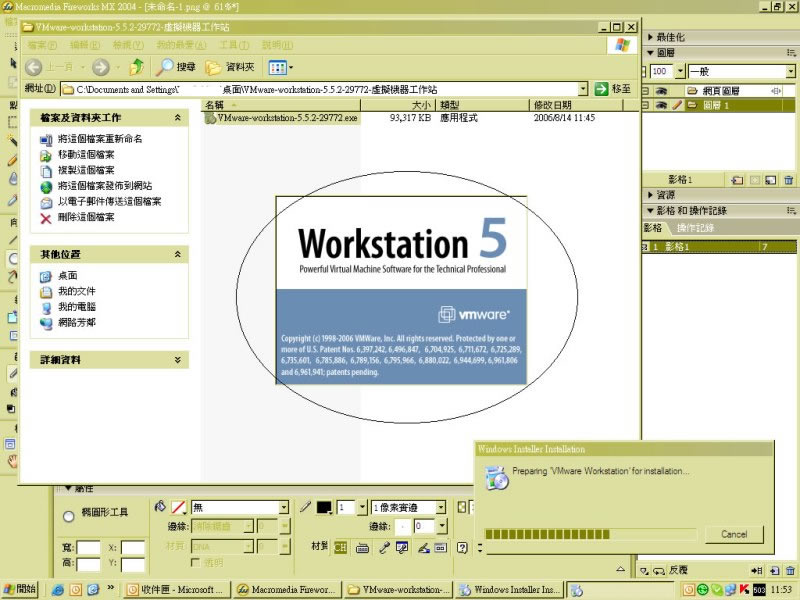Cancel the Windows Installer preparation
The height and width of the screenshot is (600, 800).
point(734,534)
